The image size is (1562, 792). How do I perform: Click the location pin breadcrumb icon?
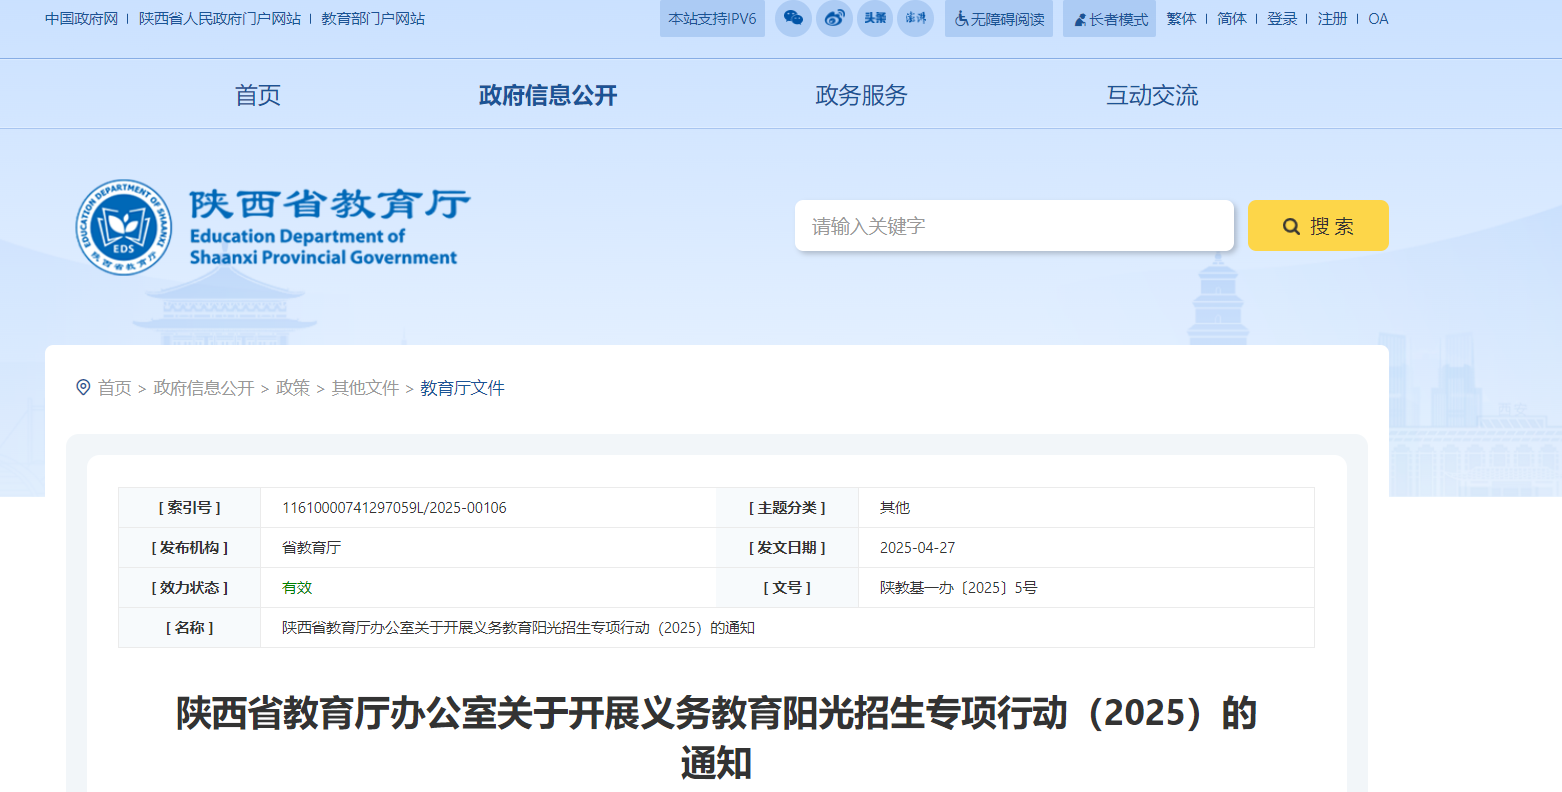click(83, 387)
